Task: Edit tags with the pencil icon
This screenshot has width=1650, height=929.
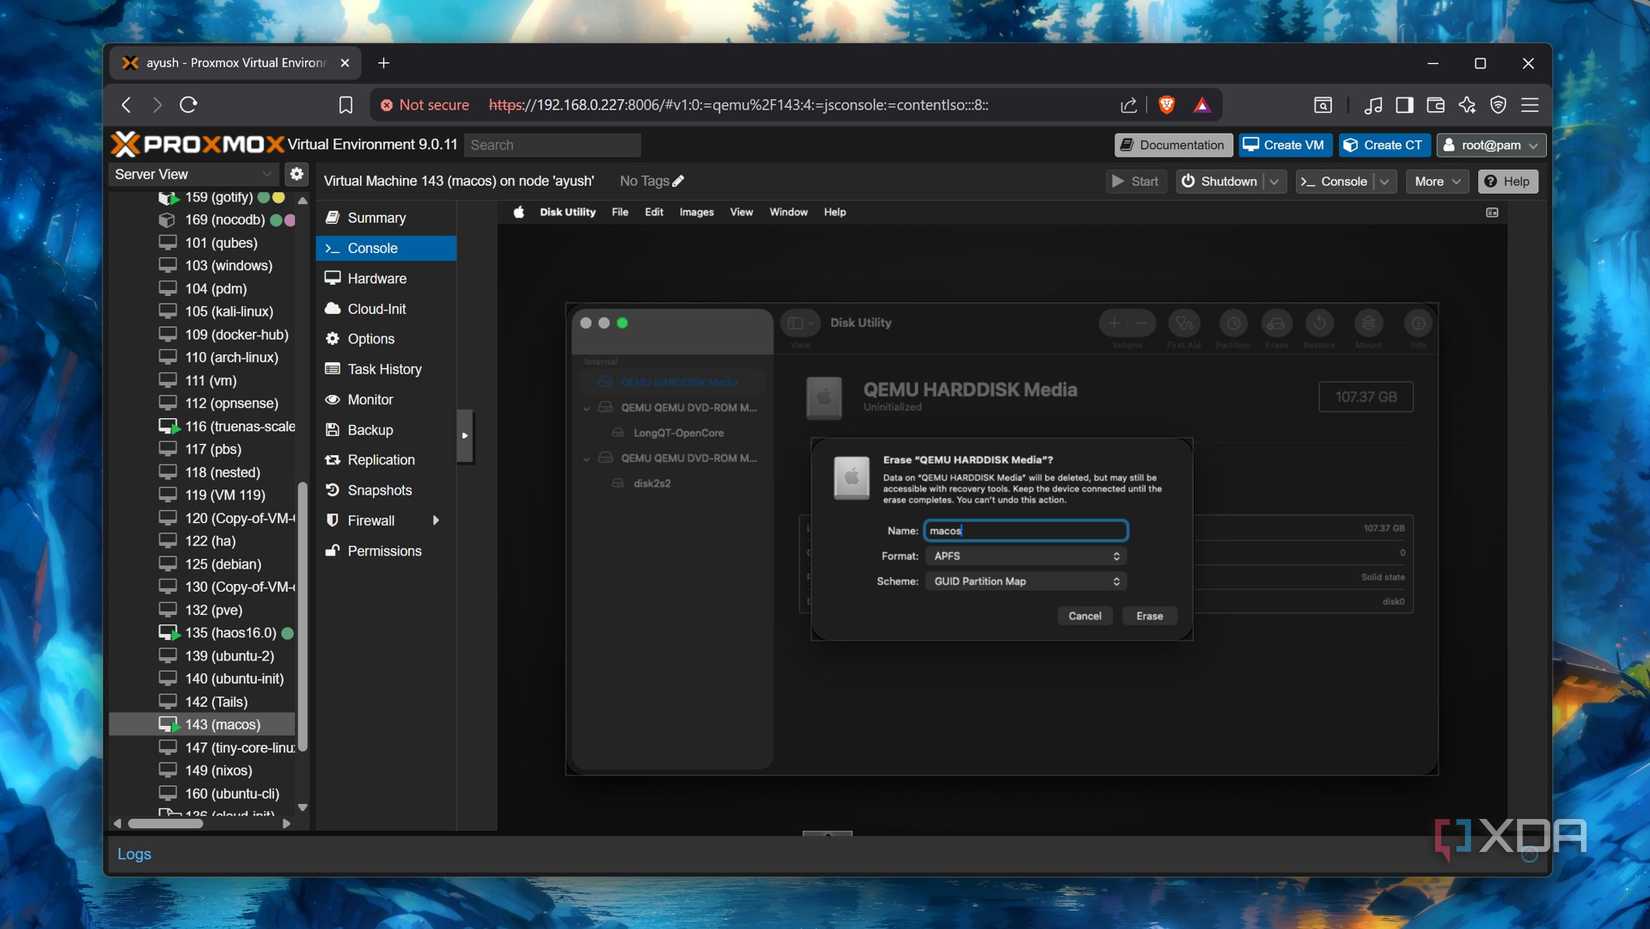Action: coord(678,181)
